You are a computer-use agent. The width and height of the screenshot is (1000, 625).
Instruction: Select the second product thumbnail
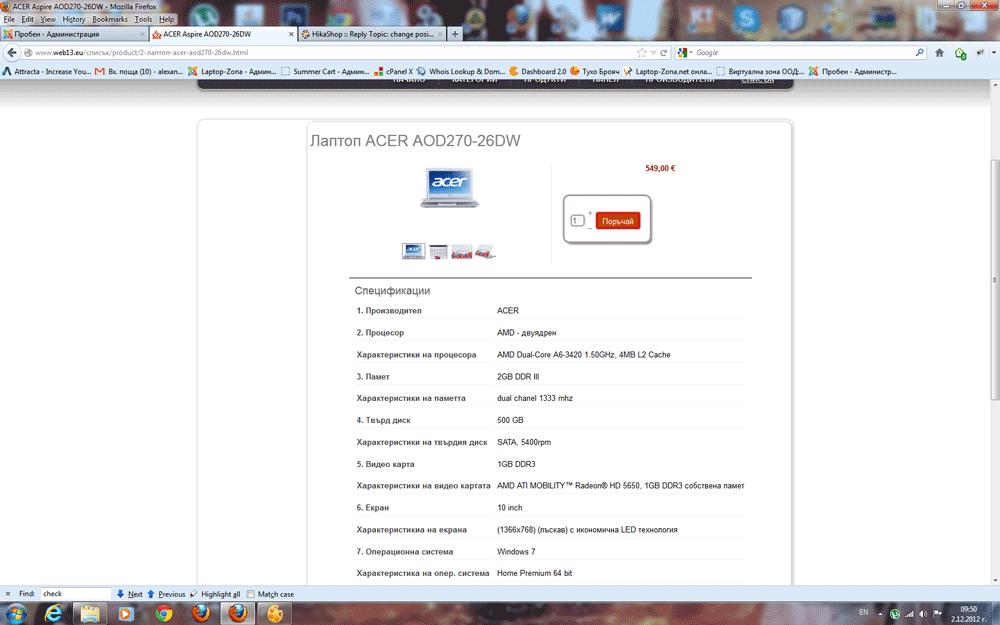[x=438, y=251]
